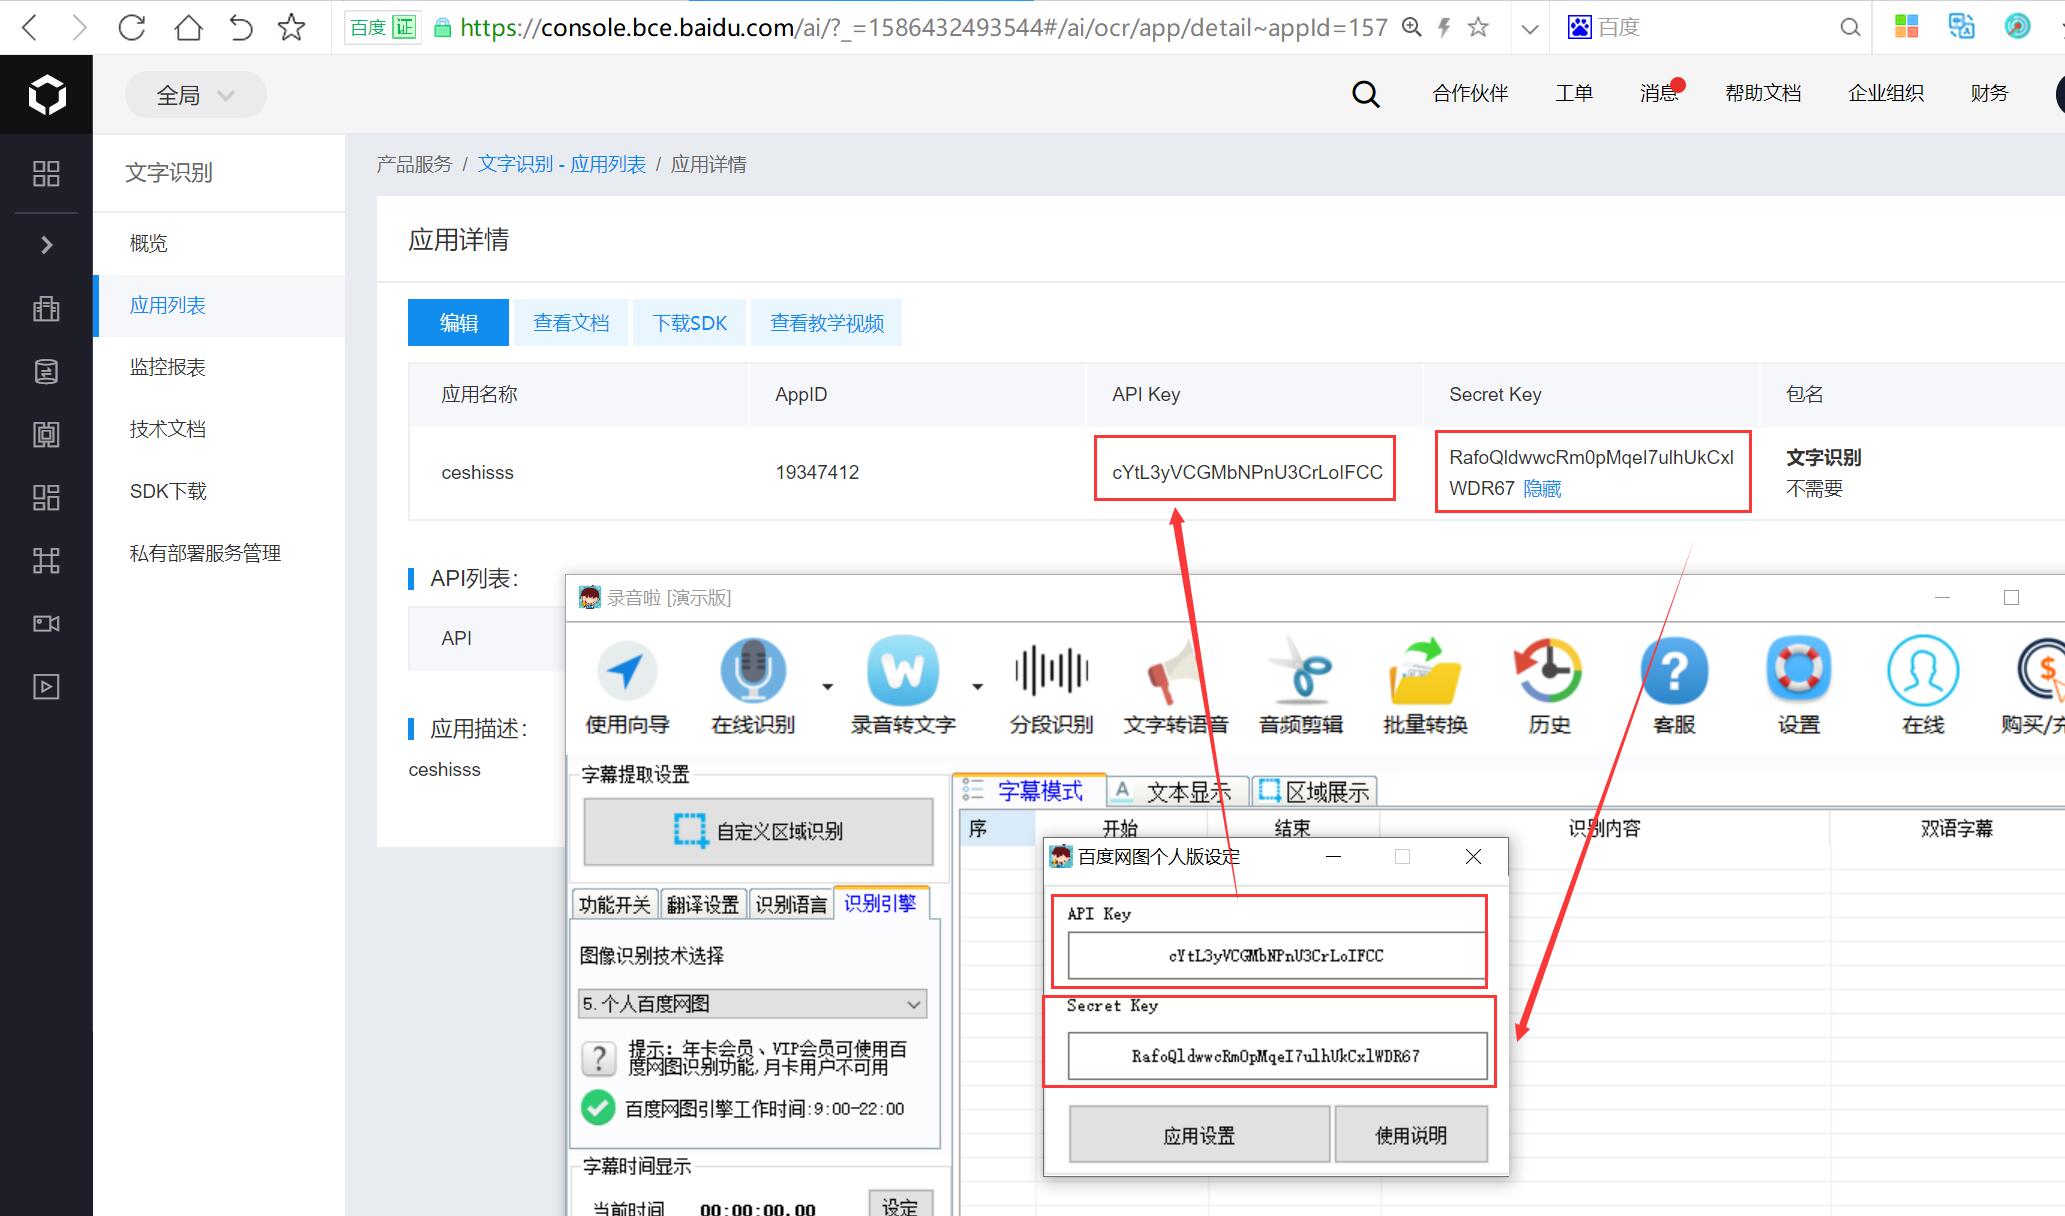The image size is (2065, 1216).
Task: Switch to 文本显示 tab
Action: [x=1177, y=792]
